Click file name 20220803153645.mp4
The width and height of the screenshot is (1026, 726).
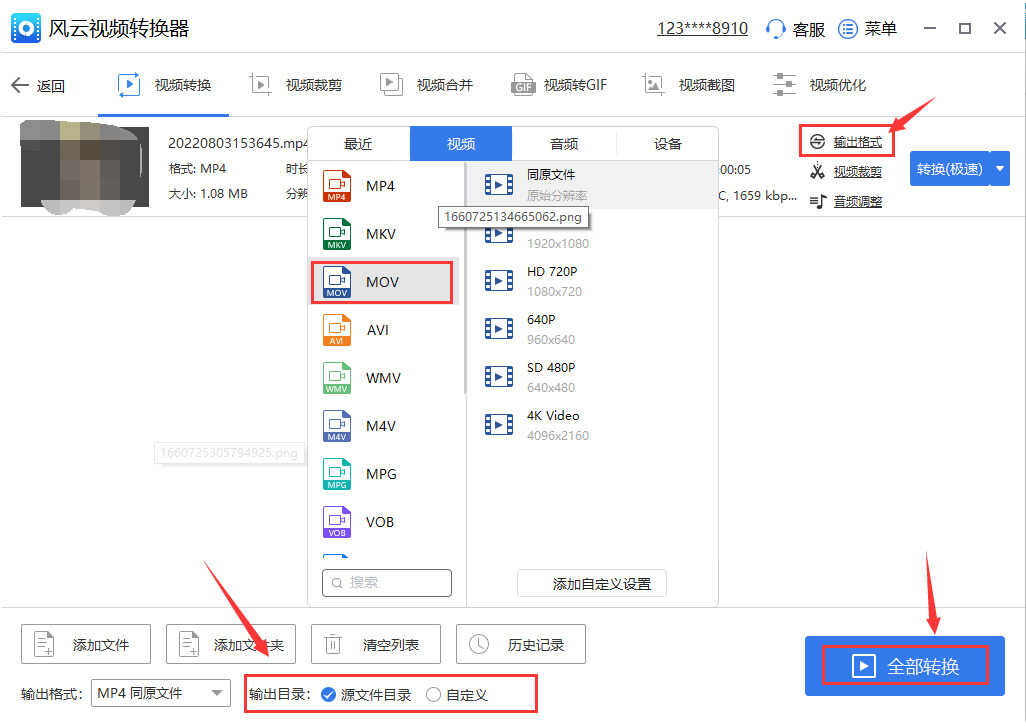coord(238,143)
